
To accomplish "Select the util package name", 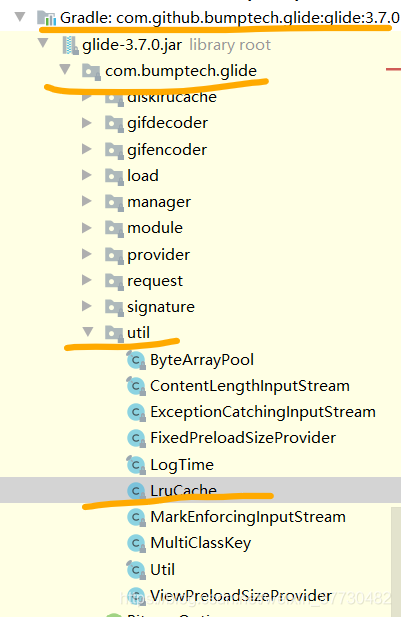I will (x=139, y=333).
